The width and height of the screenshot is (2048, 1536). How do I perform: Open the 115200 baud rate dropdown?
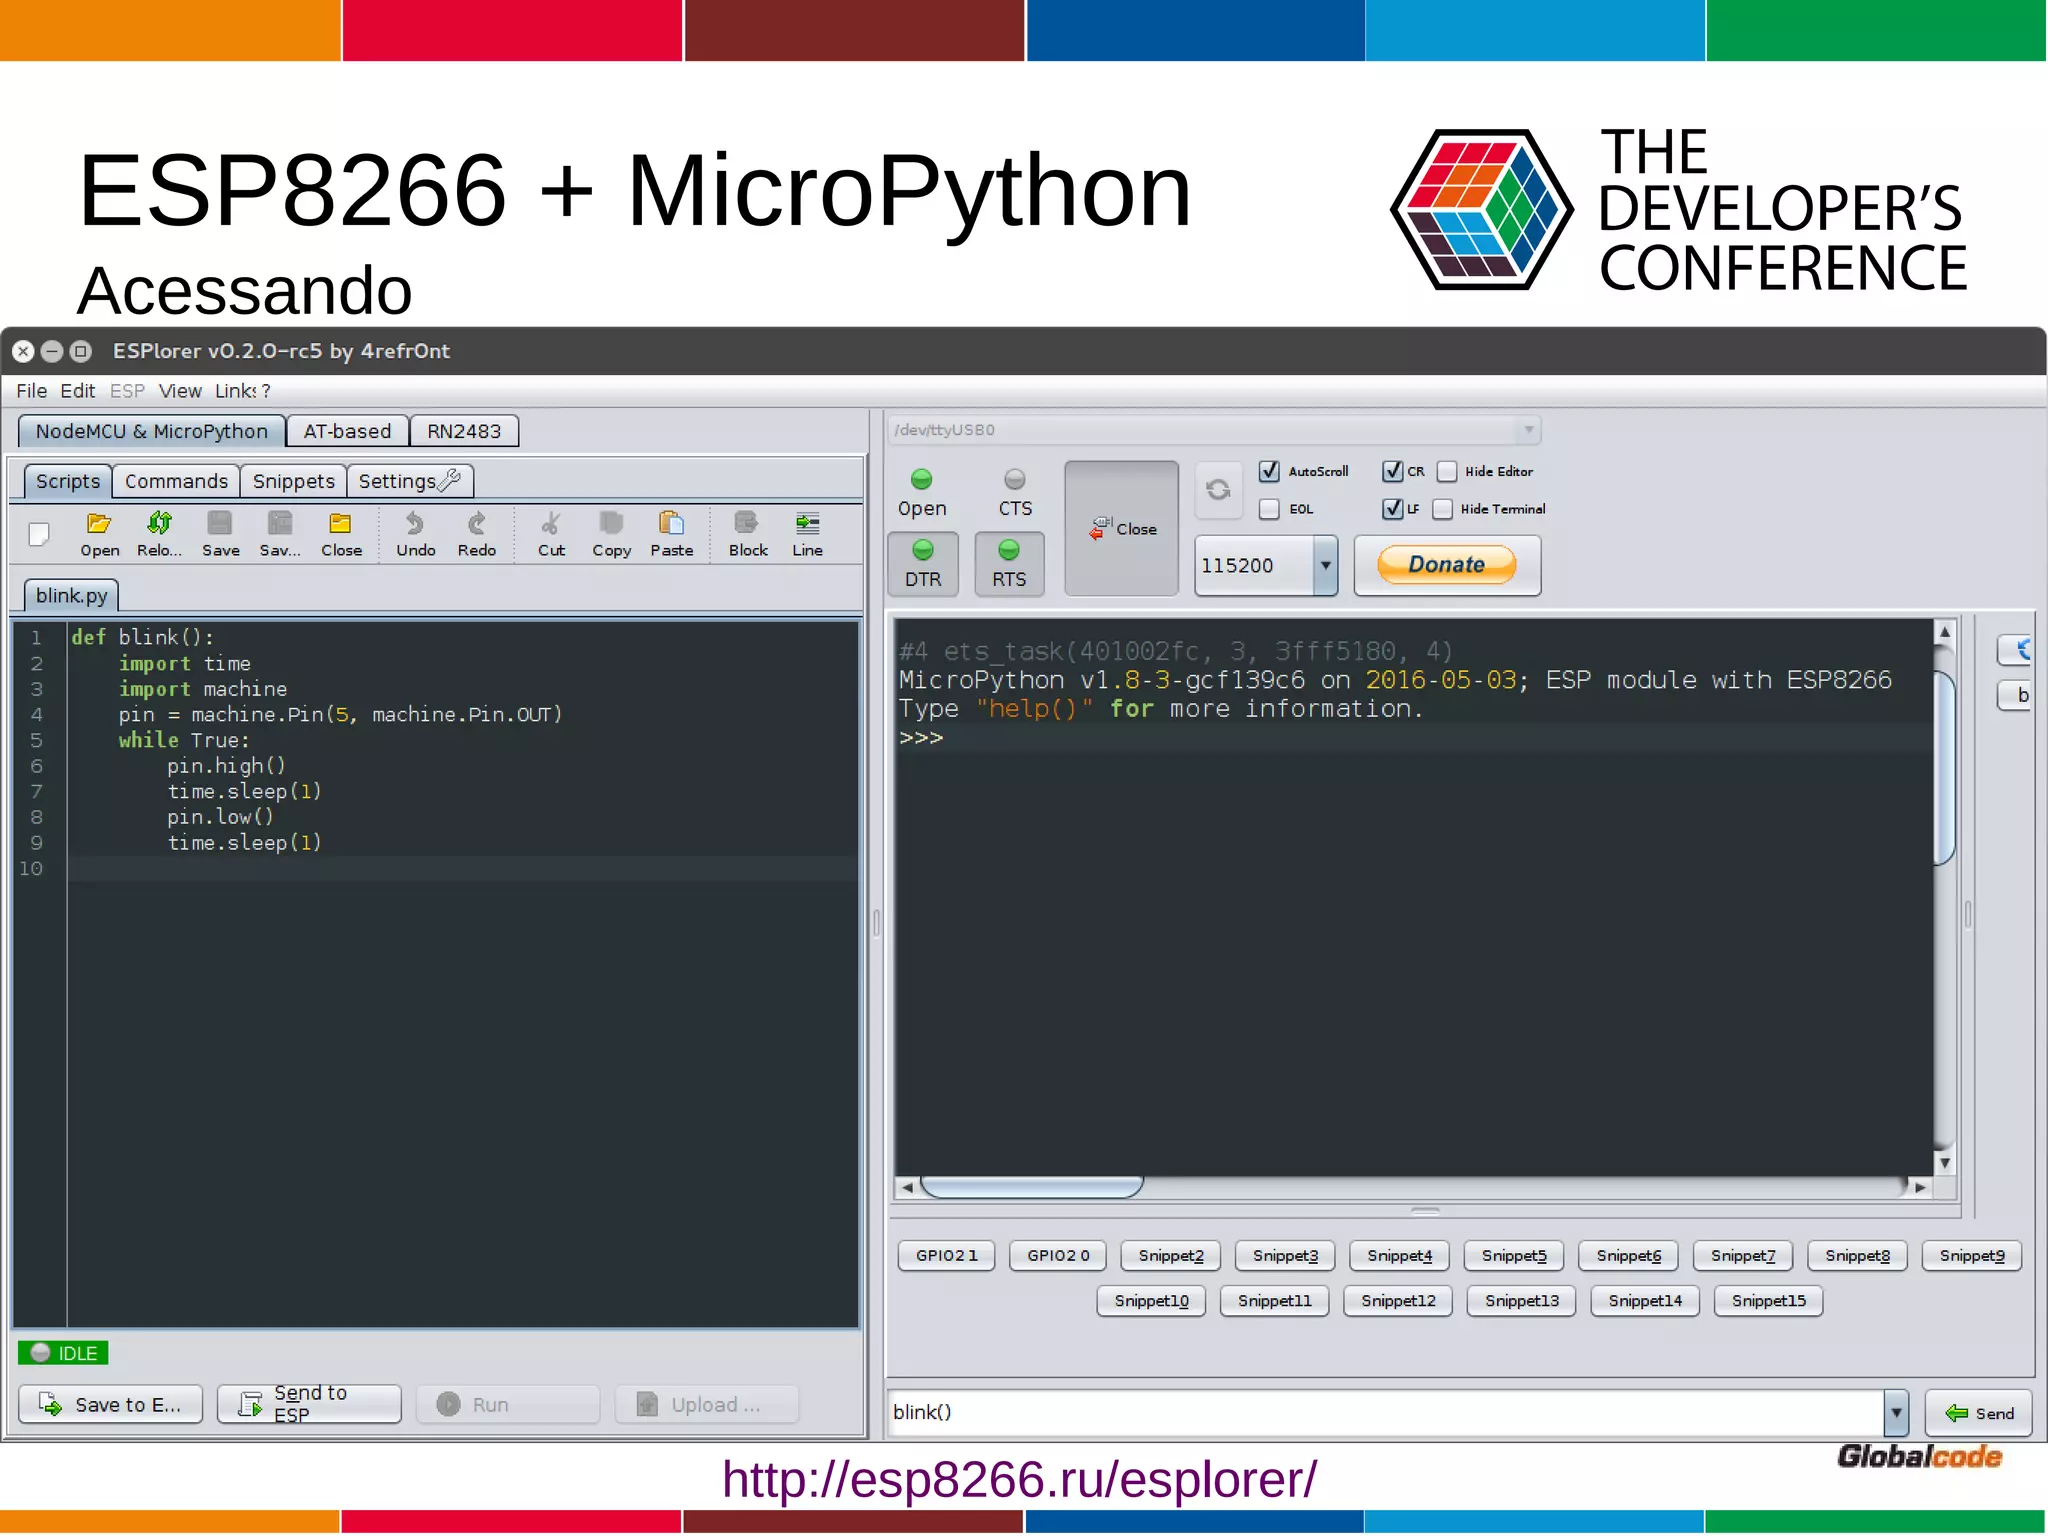tap(1325, 565)
